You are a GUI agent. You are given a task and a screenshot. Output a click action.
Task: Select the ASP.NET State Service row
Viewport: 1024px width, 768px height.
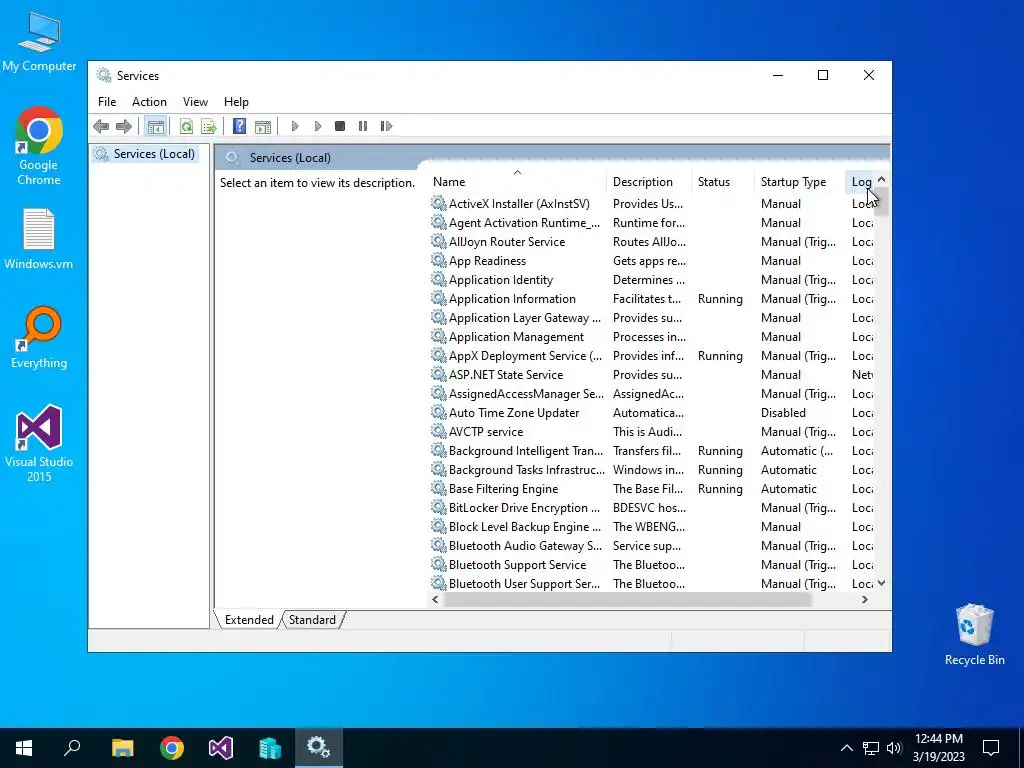[x=652, y=374]
